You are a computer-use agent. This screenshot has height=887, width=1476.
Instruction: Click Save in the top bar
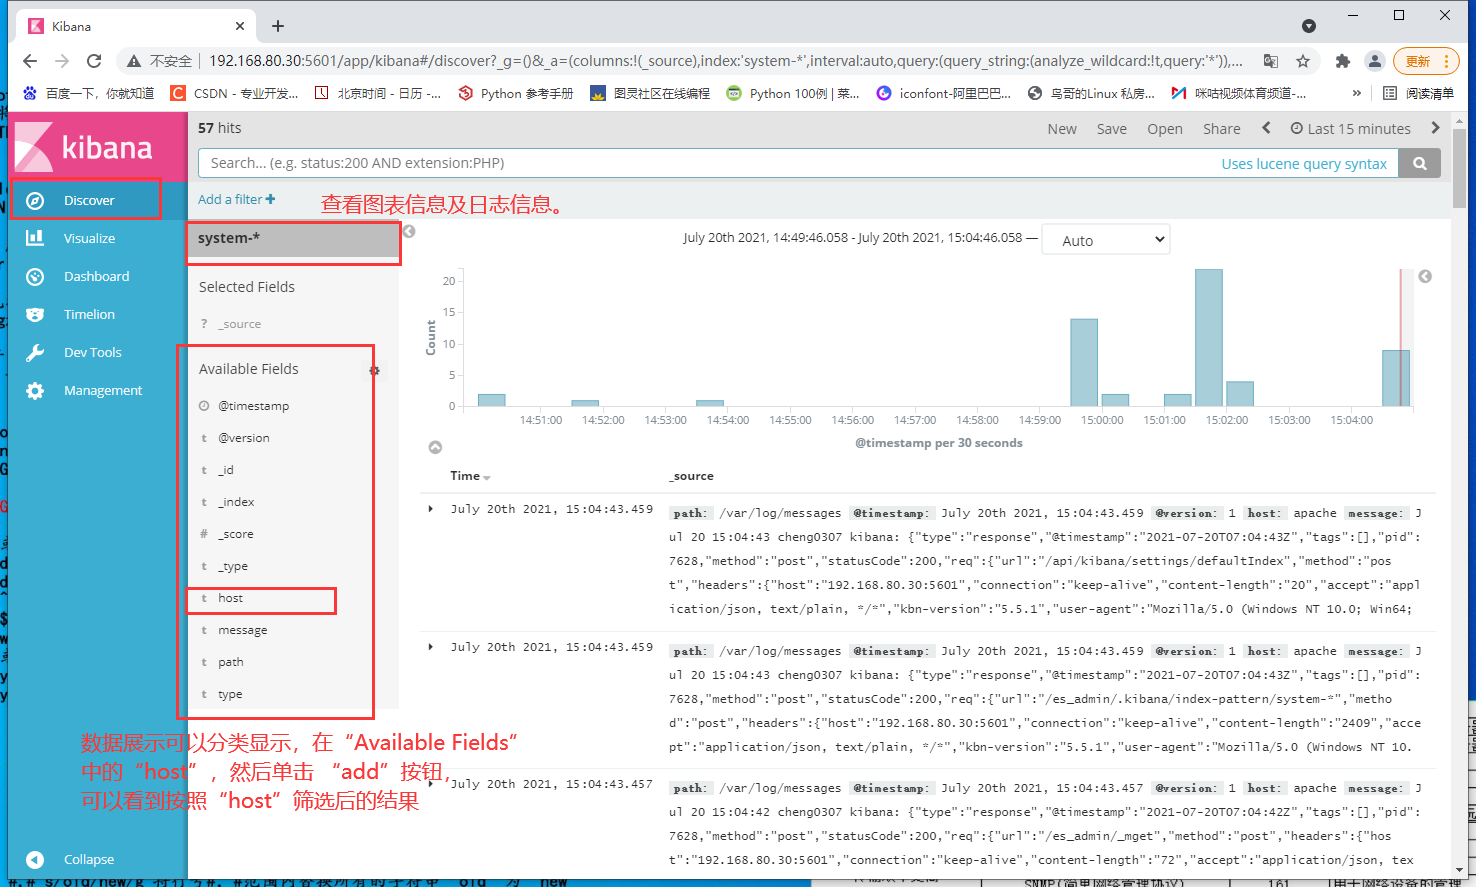click(1111, 129)
